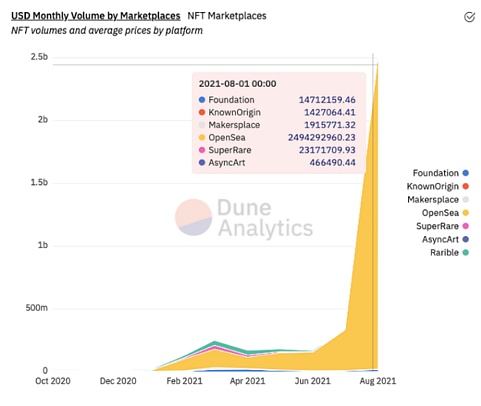Click the Foundation blue dot in tooltip
This screenshot has height=406, width=481.
pyautogui.click(x=202, y=100)
